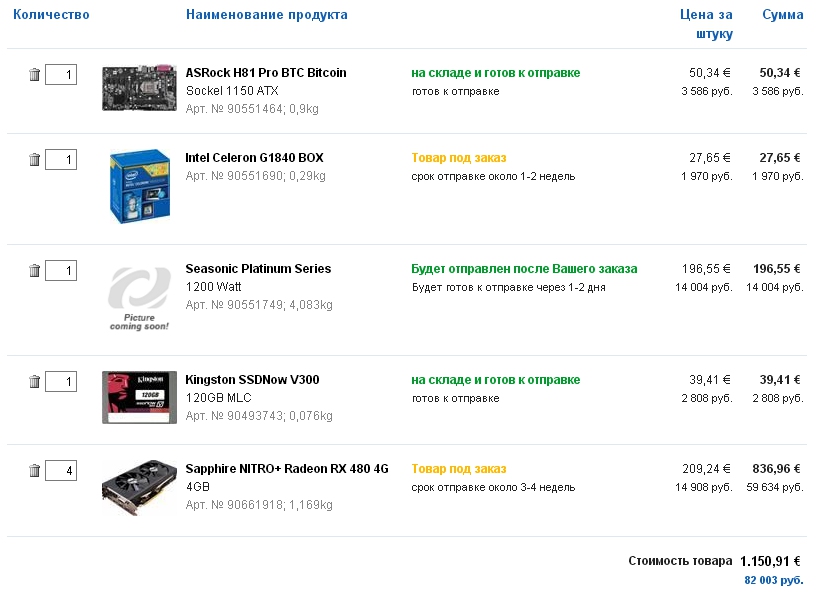Open Intel Celeron box product image
816x594 pixels.
(x=139, y=186)
